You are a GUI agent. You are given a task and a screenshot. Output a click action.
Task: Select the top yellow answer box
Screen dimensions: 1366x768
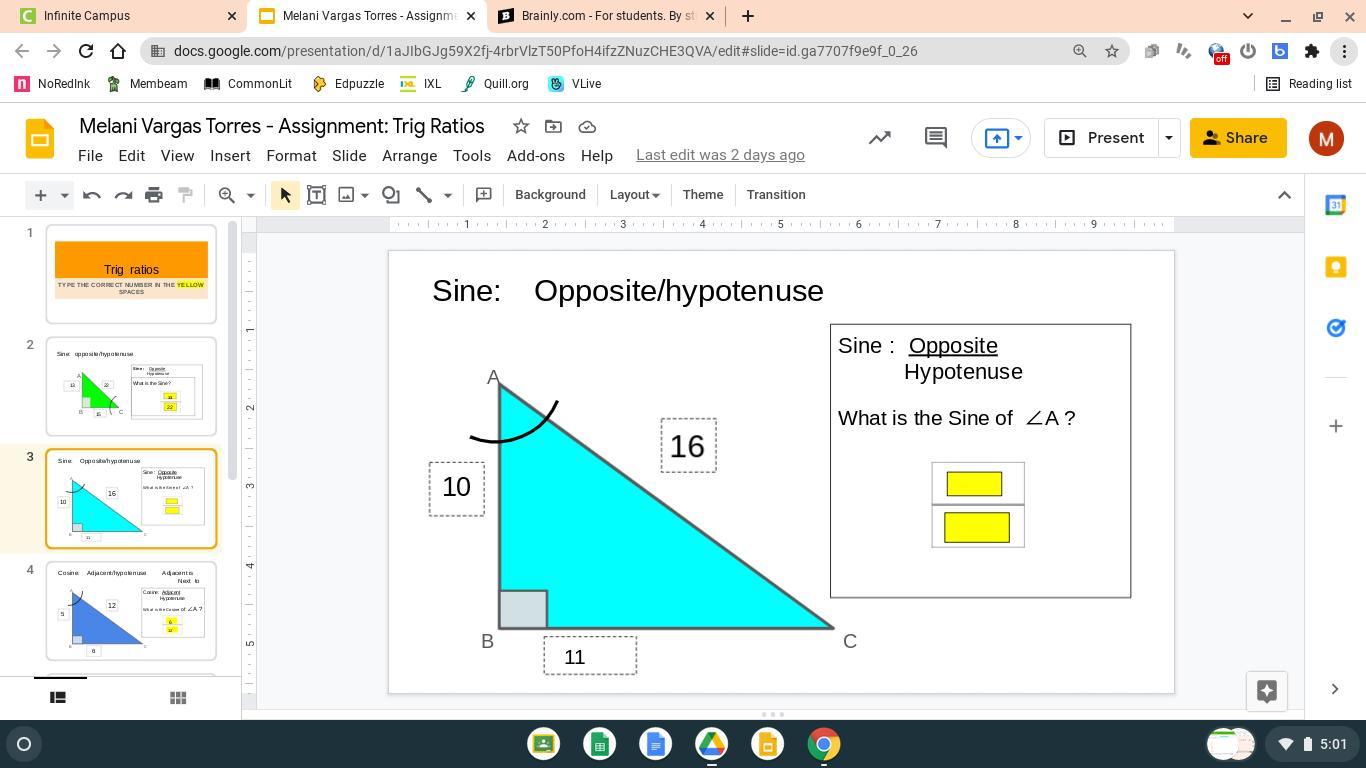point(974,484)
